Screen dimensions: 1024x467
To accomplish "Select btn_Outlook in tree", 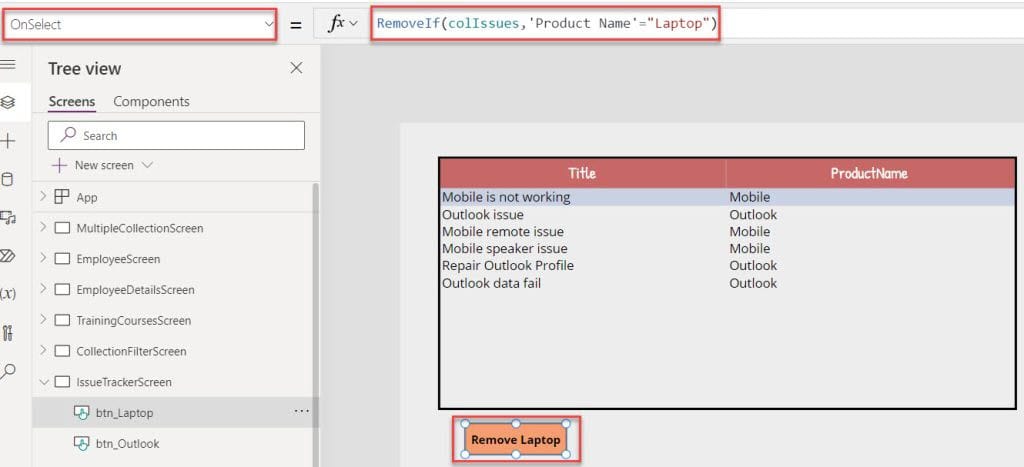I will pos(127,443).
